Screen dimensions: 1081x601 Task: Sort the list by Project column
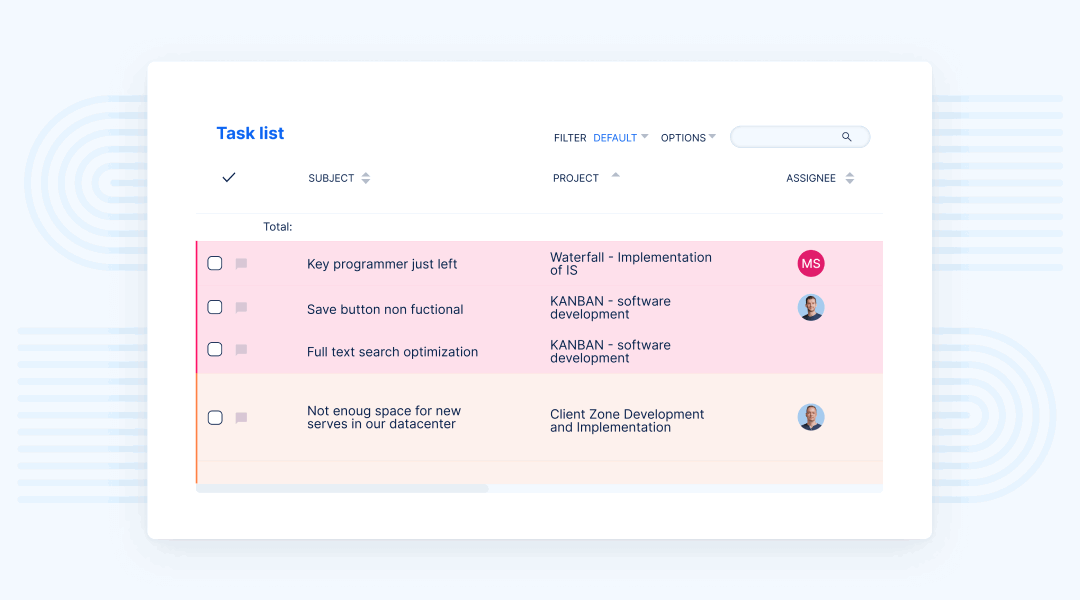pos(615,176)
